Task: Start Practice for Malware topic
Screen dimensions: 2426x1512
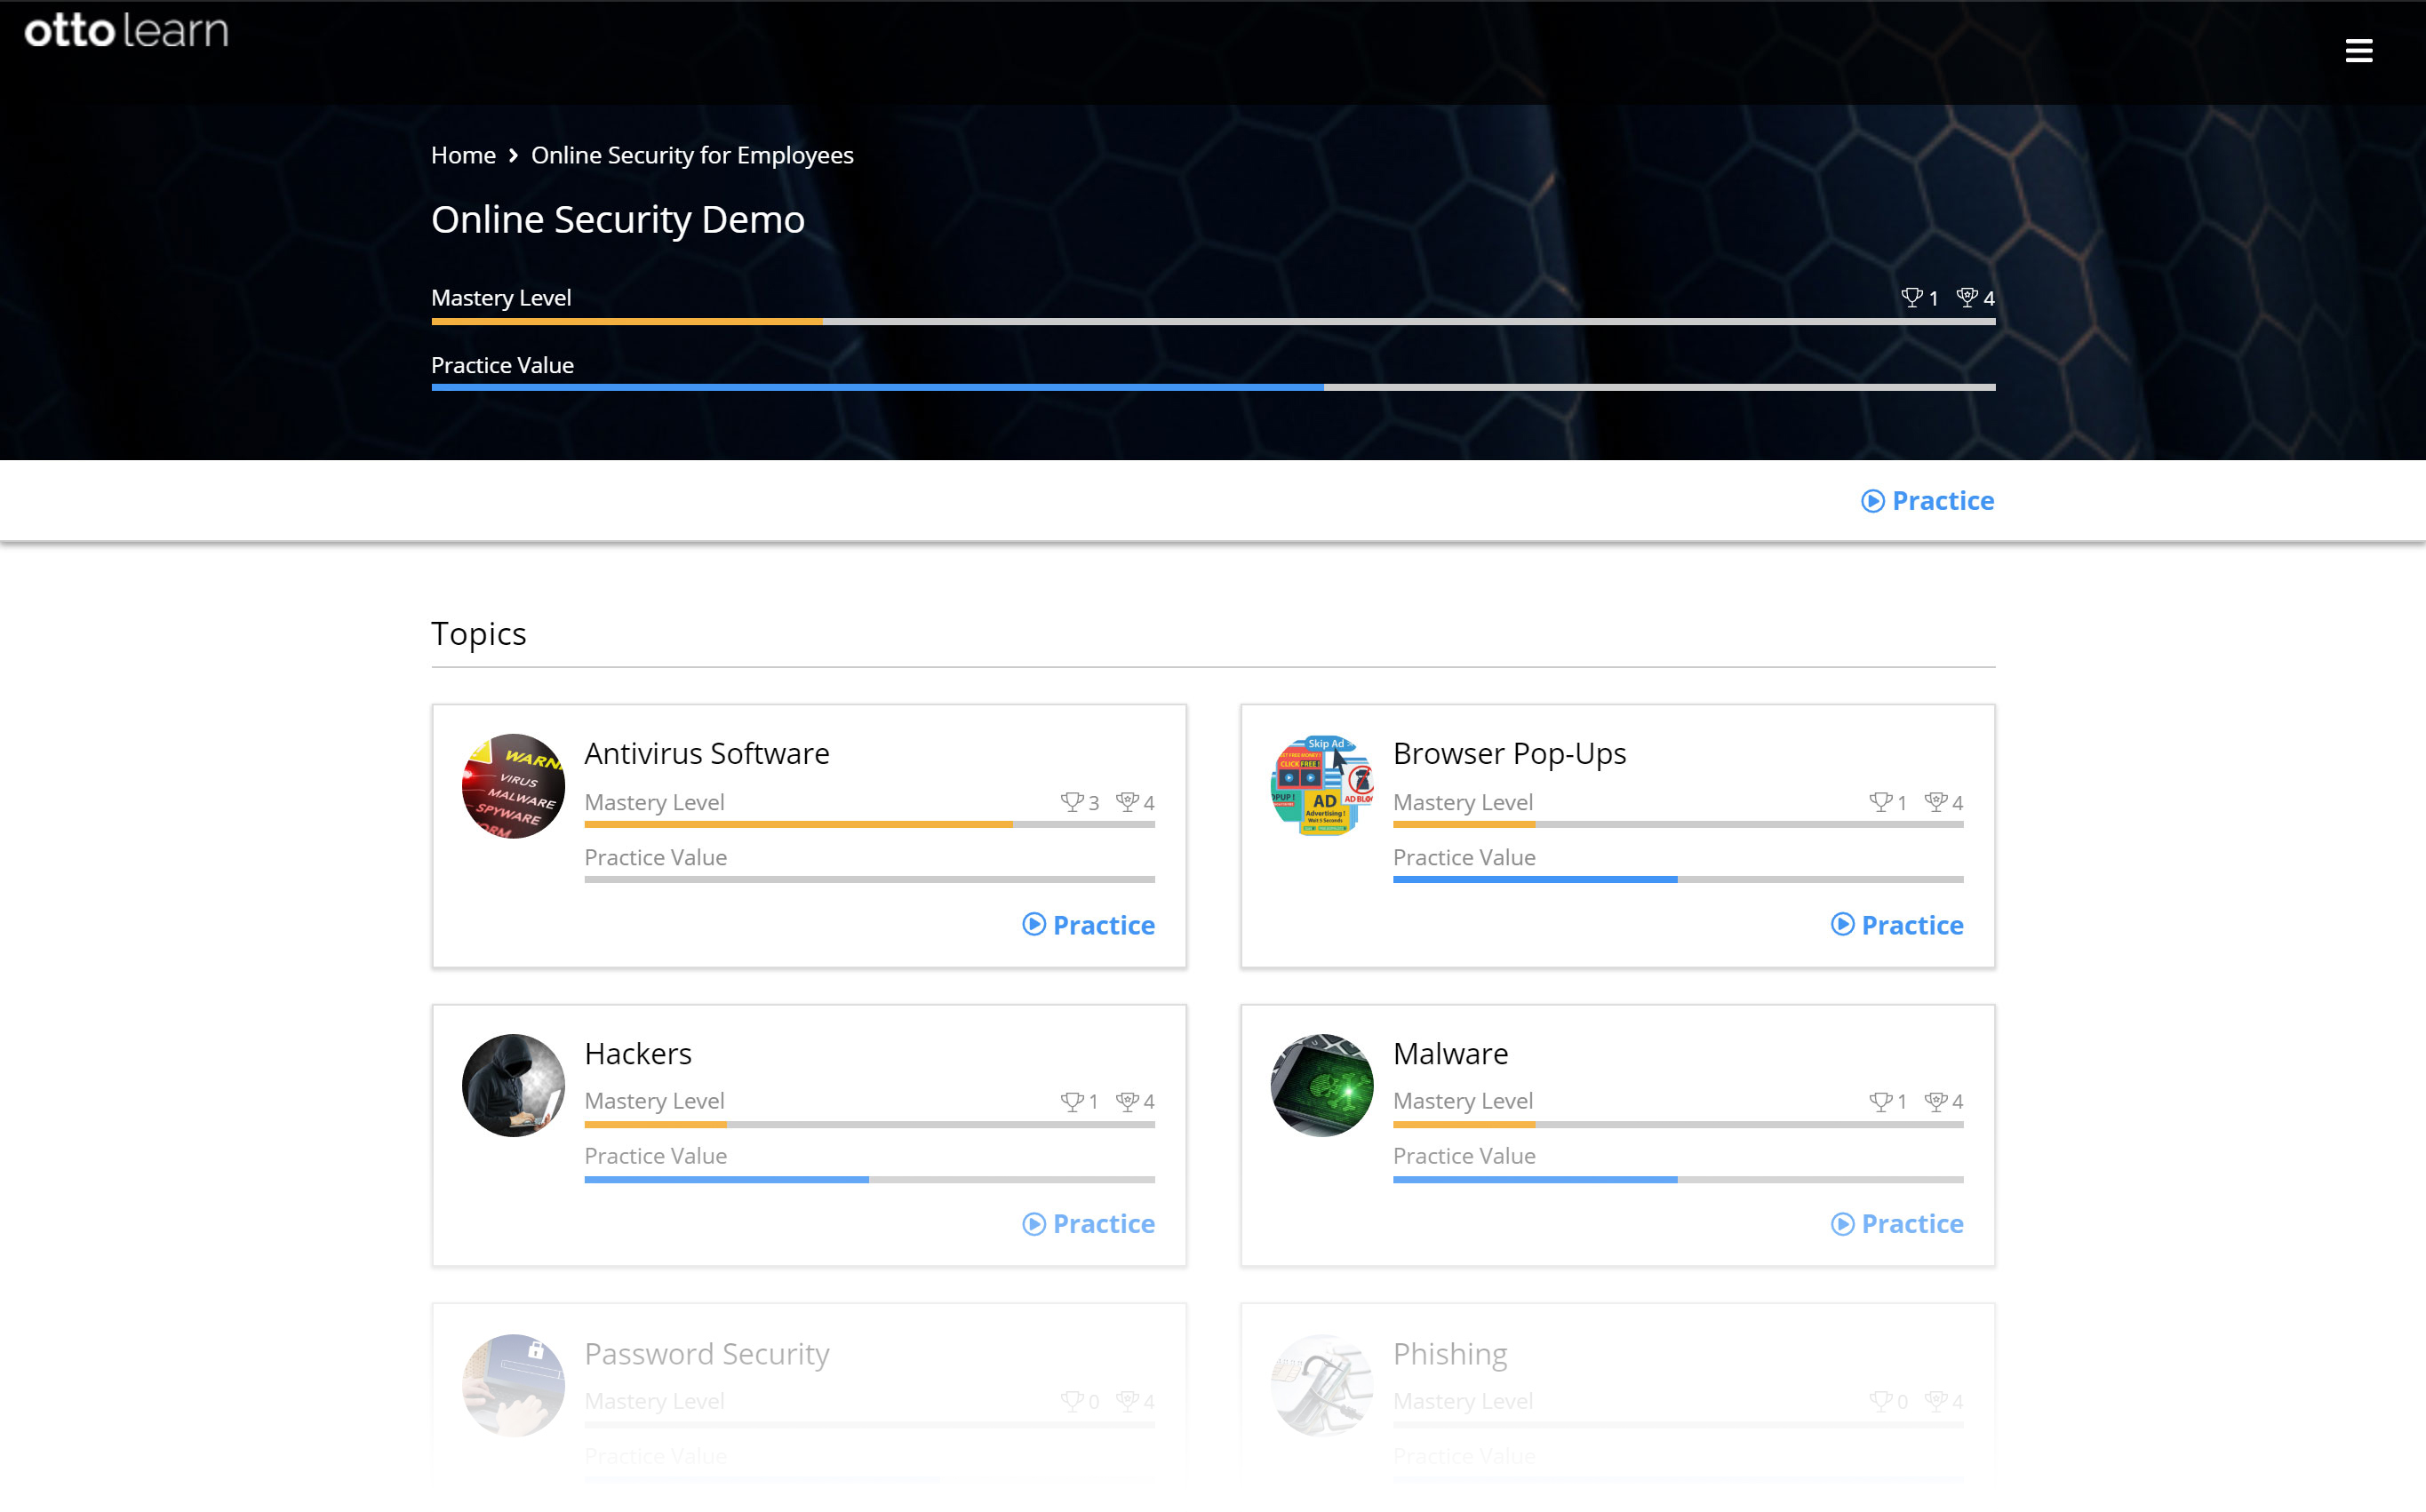Action: tap(1897, 1224)
